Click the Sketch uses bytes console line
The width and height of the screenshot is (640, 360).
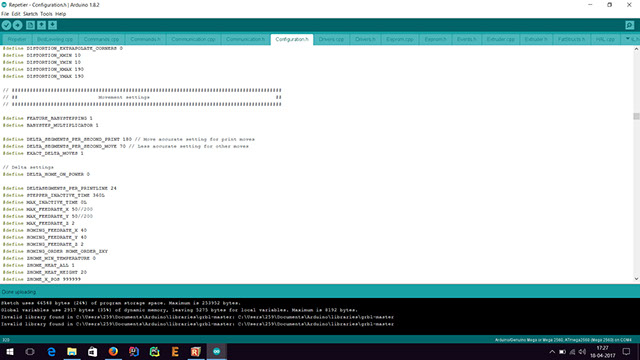(121, 303)
